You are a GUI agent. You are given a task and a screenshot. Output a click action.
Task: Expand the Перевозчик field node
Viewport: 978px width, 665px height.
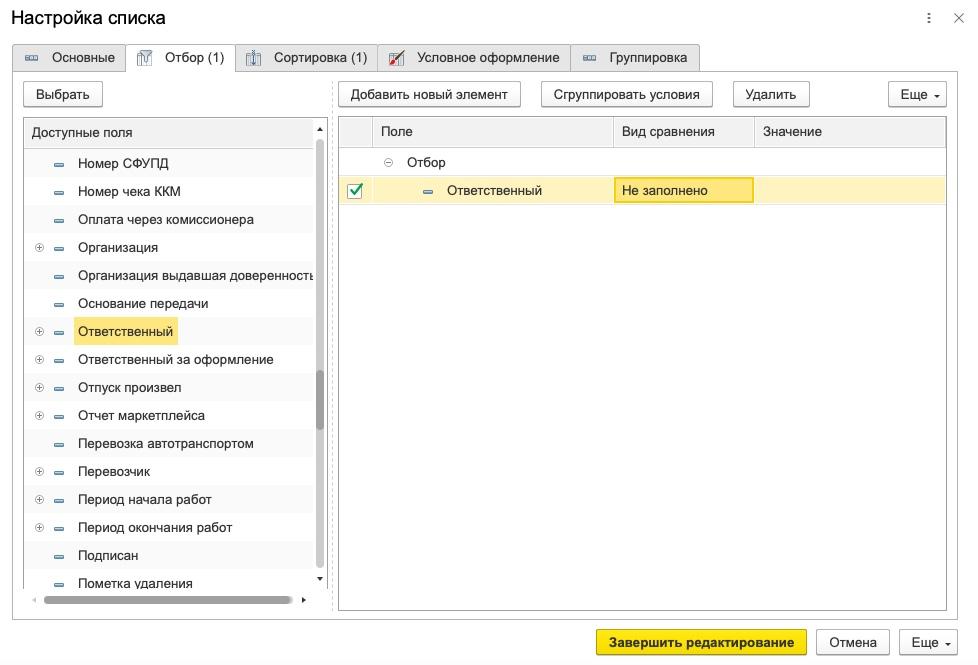[39, 471]
